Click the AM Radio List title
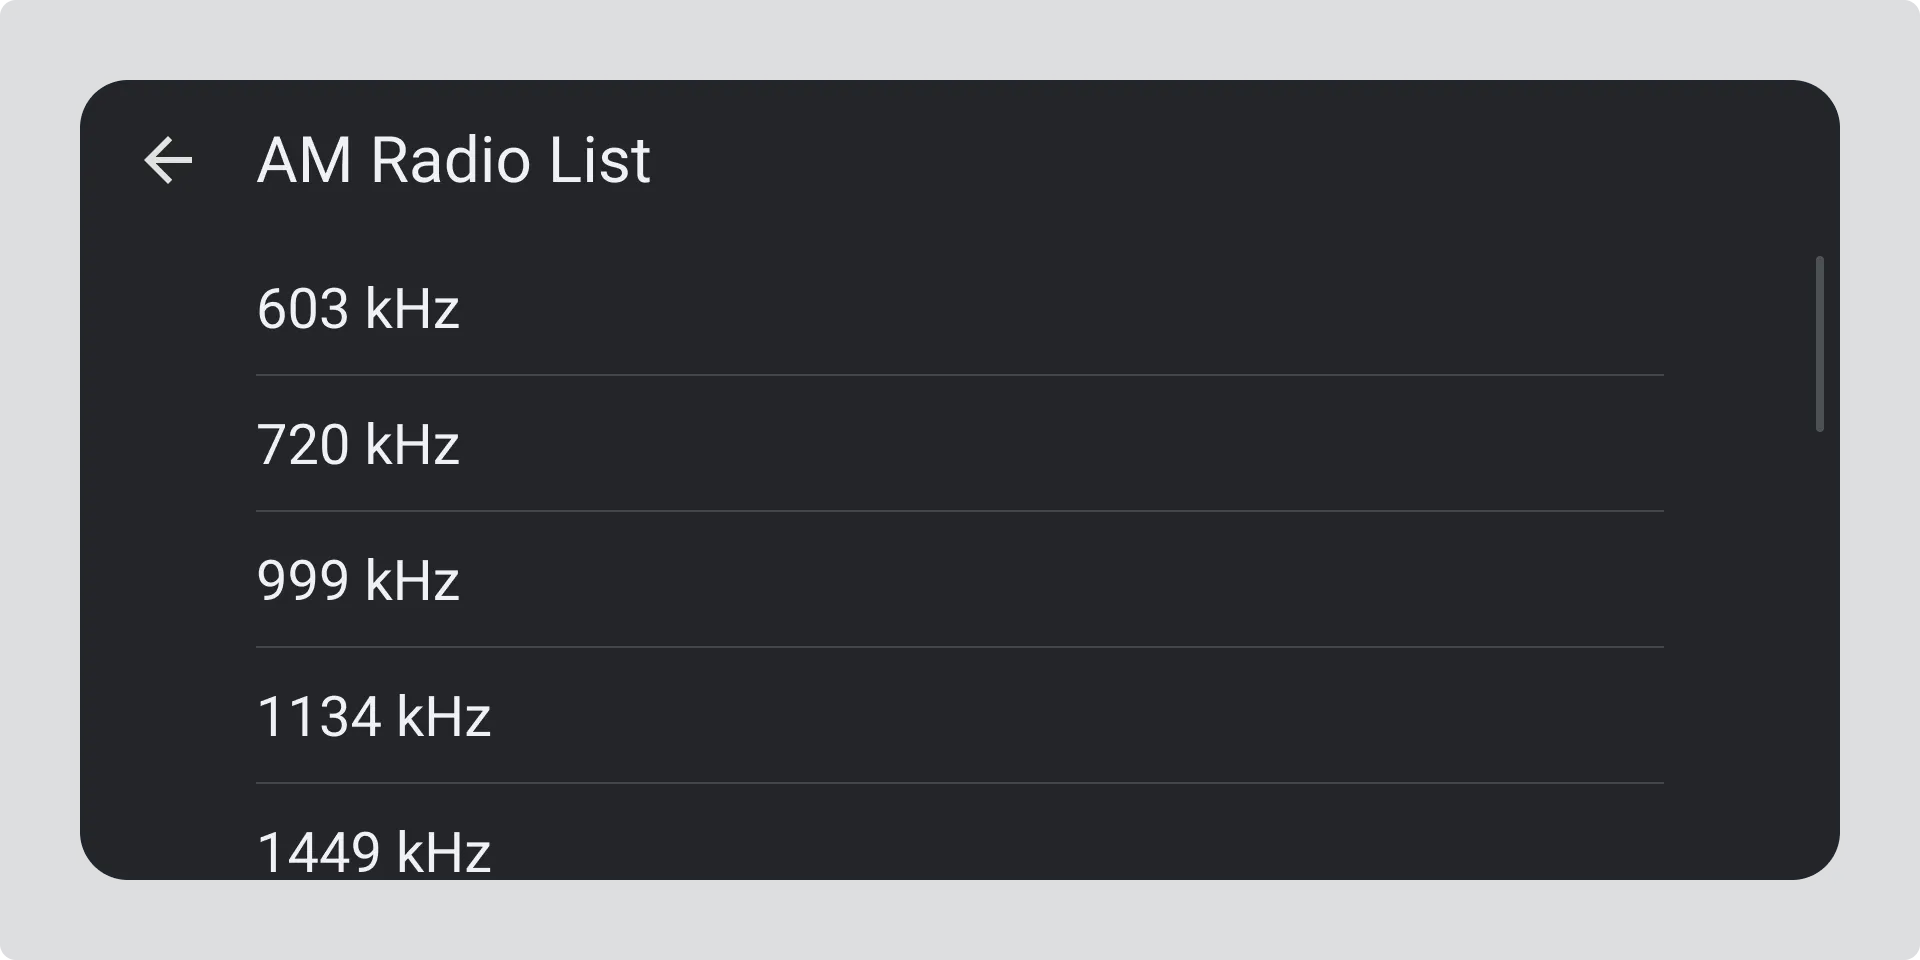This screenshot has width=1920, height=960. point(454,160)
